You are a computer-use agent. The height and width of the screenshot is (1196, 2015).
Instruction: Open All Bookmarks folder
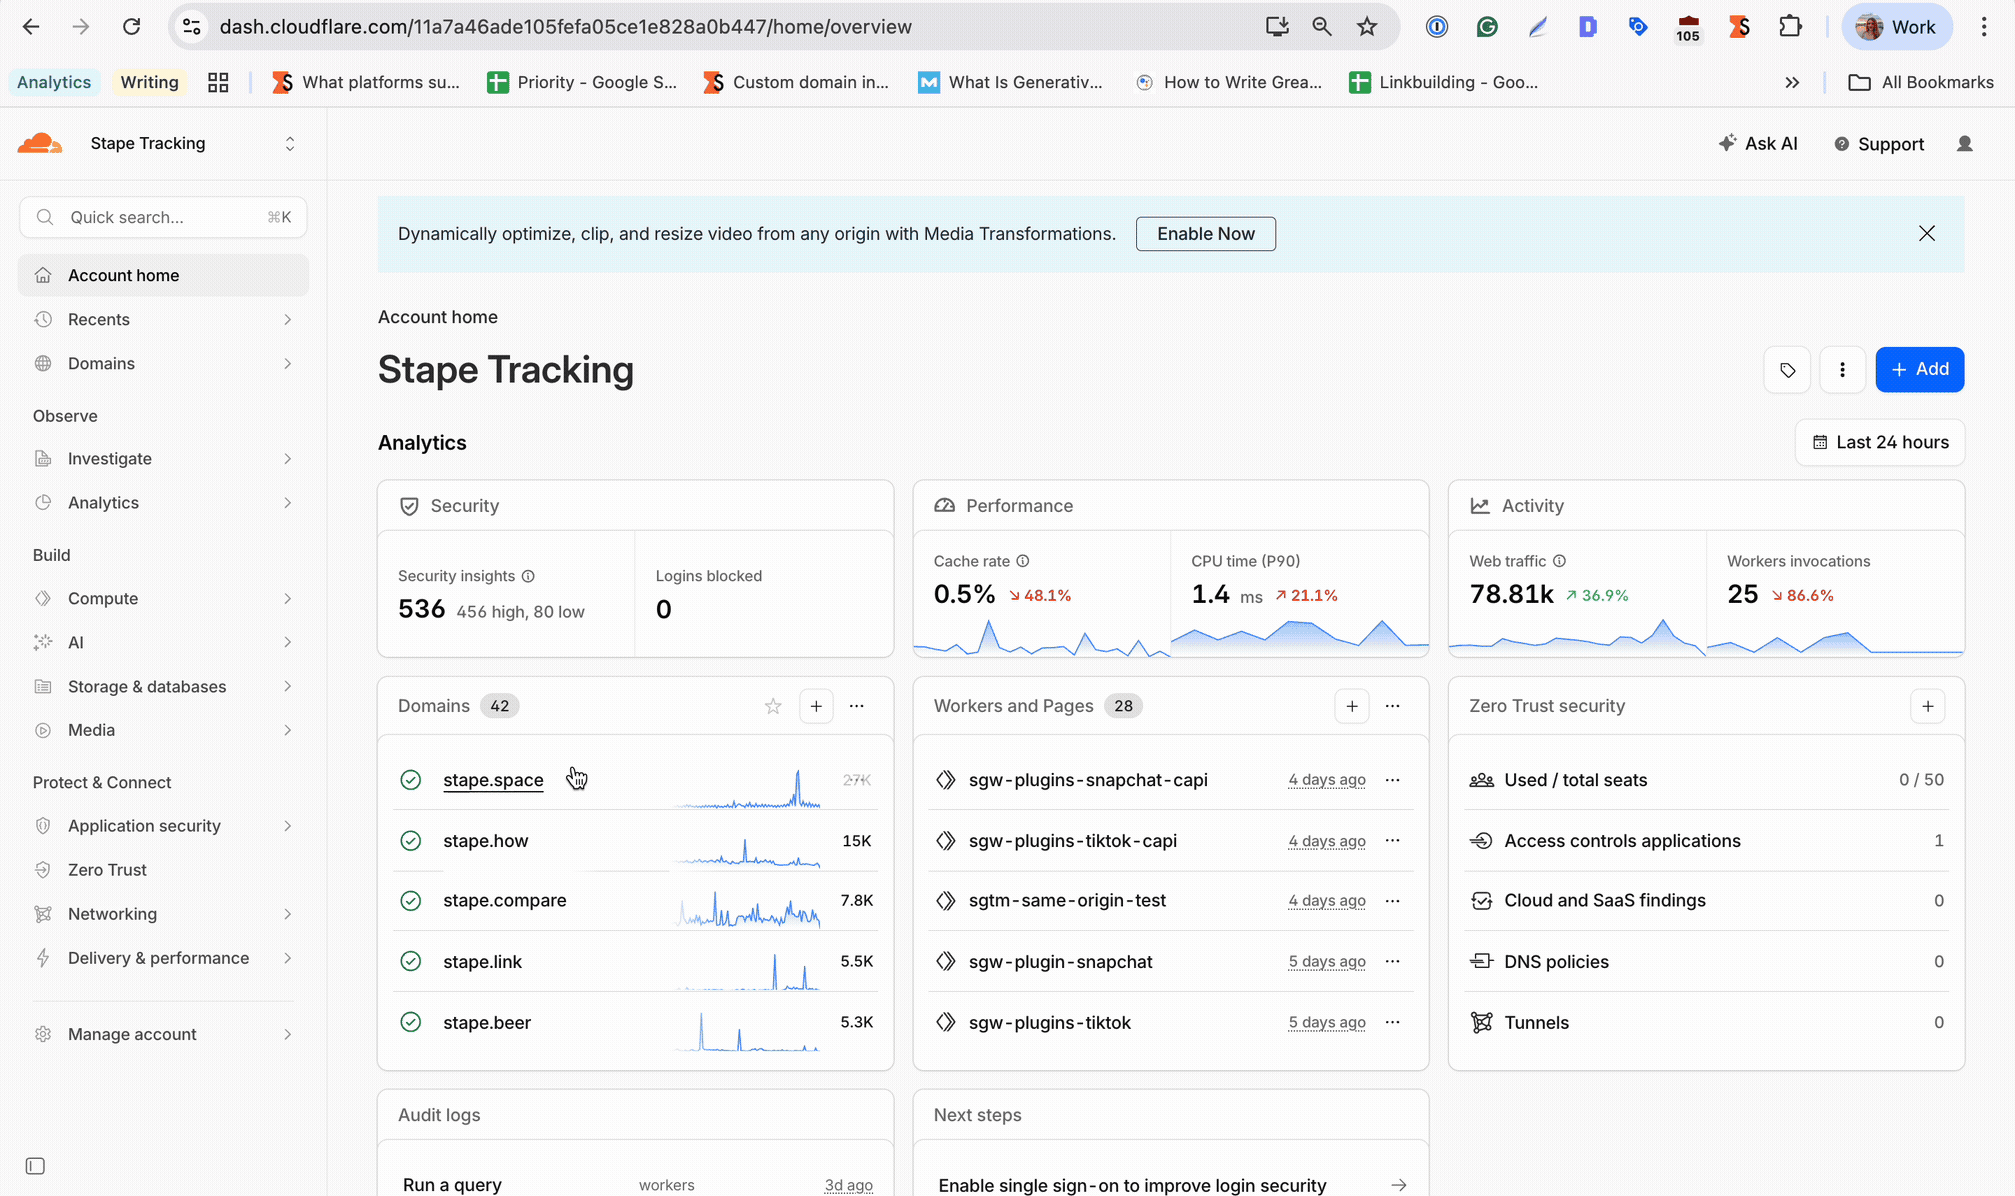coord(1921,83)
